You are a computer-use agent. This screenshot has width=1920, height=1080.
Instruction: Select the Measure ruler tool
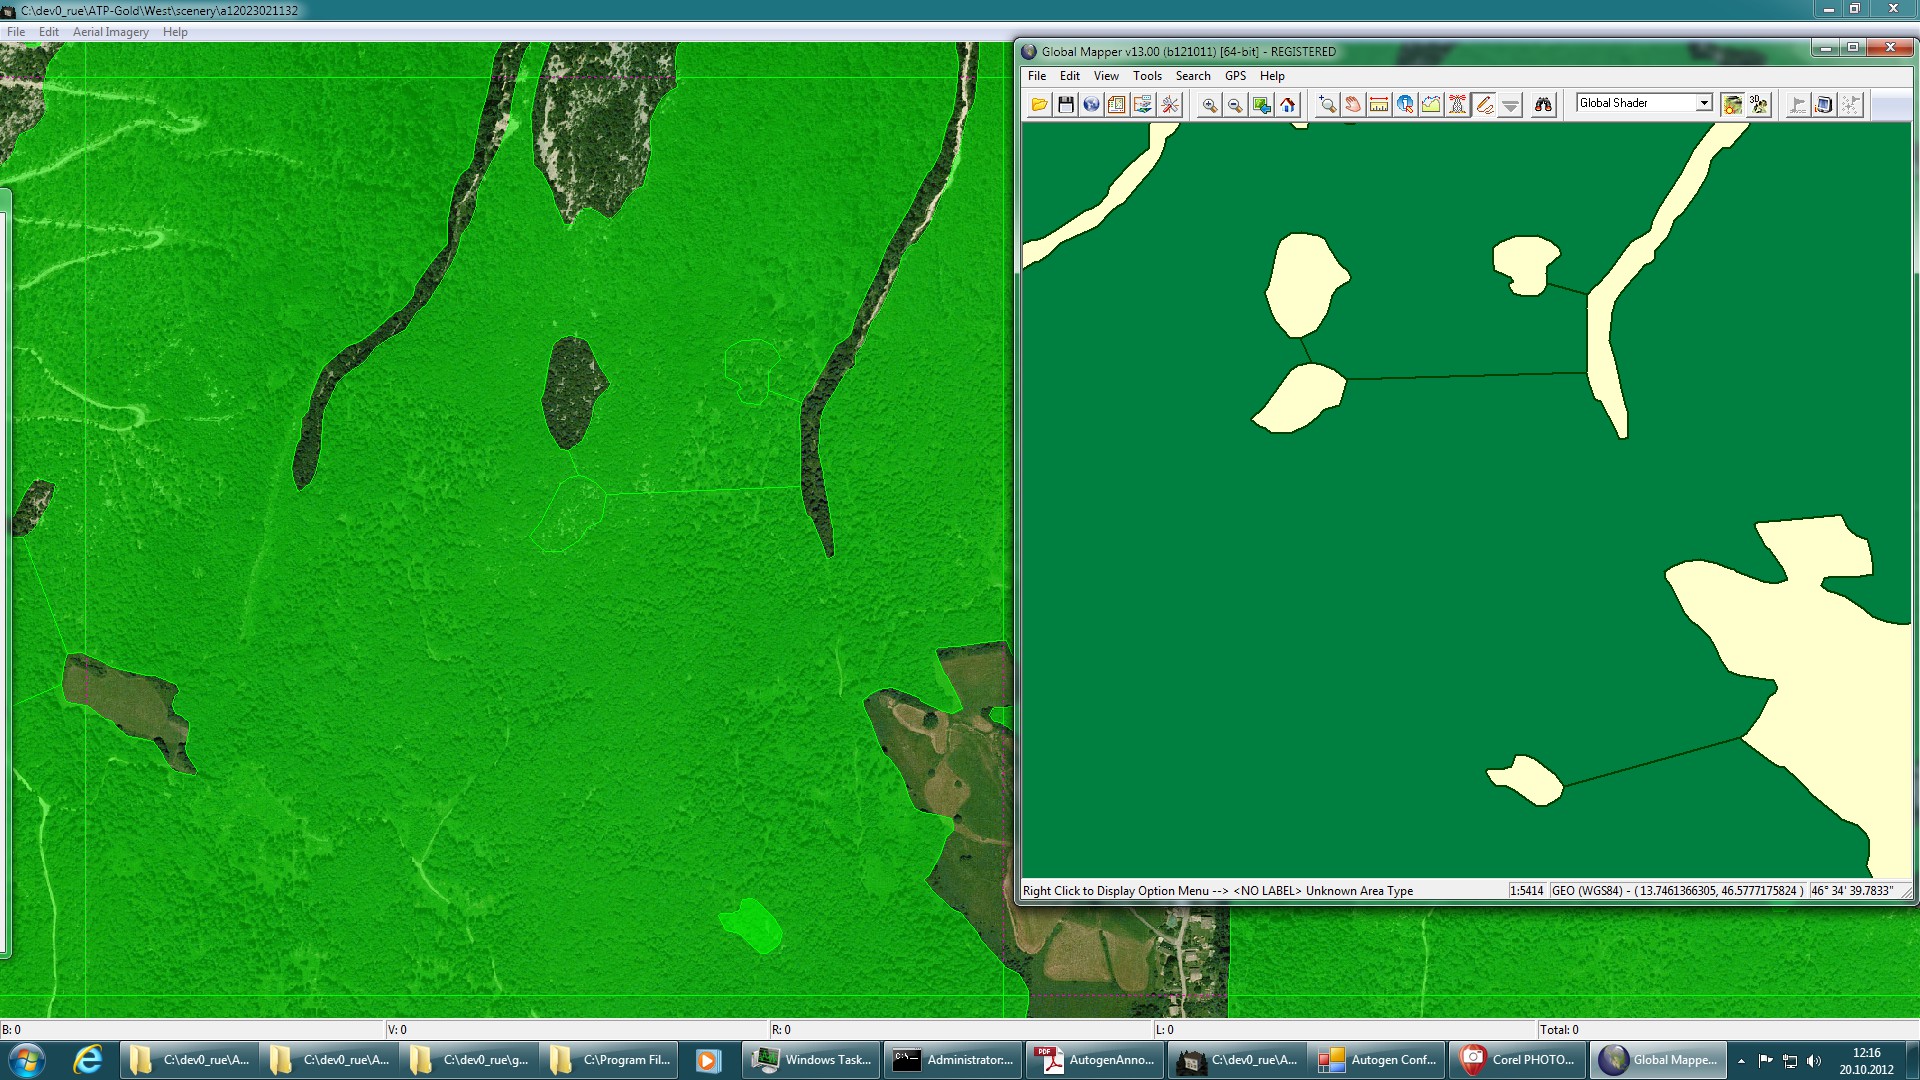[1379, 105]
